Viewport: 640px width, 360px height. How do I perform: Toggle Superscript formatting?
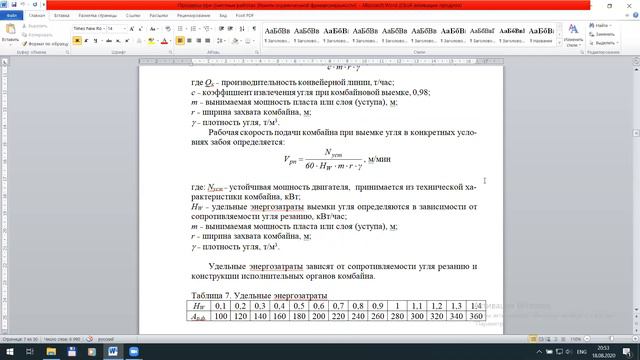[127, 41]
